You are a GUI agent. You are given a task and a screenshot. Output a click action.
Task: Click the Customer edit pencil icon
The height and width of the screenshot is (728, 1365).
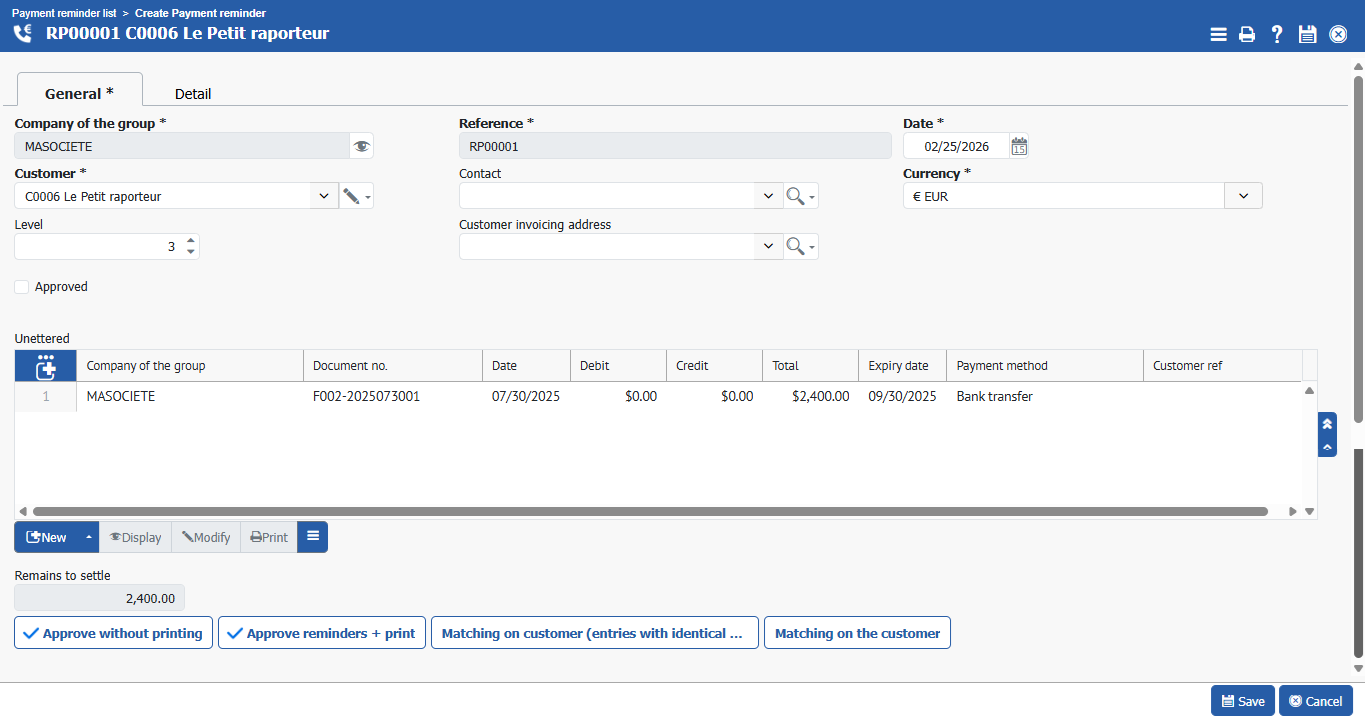[x=351, y=196]
